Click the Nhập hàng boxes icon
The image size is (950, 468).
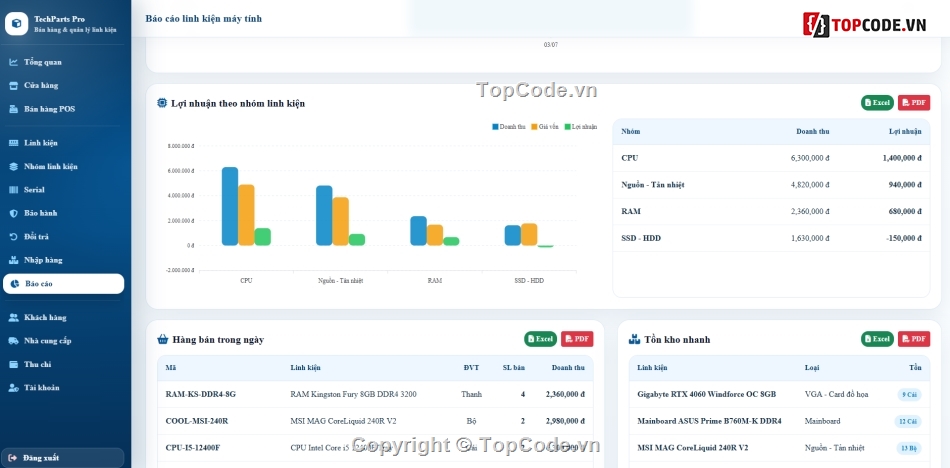[13, 260]
